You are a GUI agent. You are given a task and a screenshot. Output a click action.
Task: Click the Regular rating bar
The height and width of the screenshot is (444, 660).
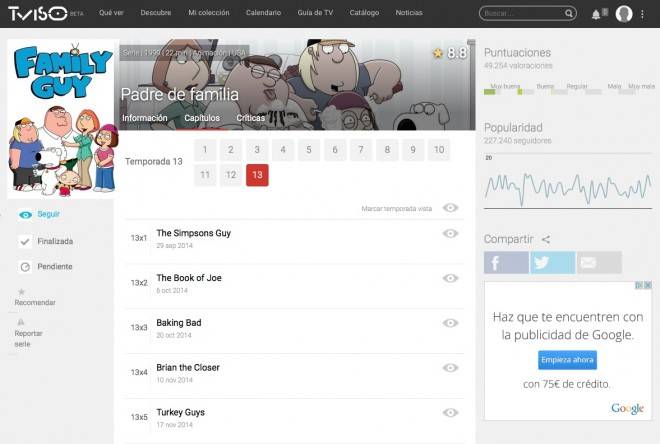coord(559,92)
